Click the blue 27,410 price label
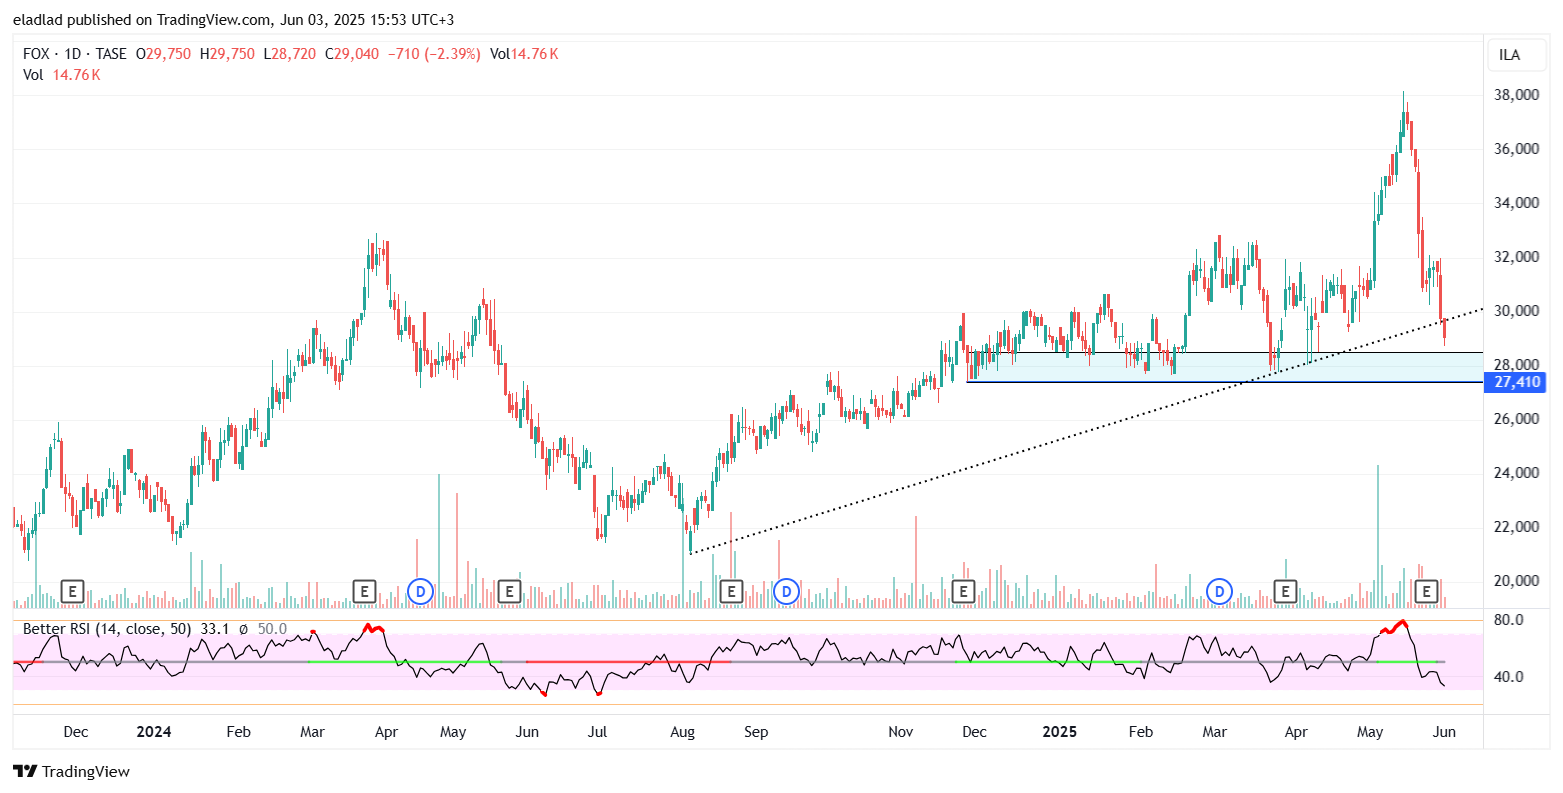The image size is (1563, 793). 1515,382
